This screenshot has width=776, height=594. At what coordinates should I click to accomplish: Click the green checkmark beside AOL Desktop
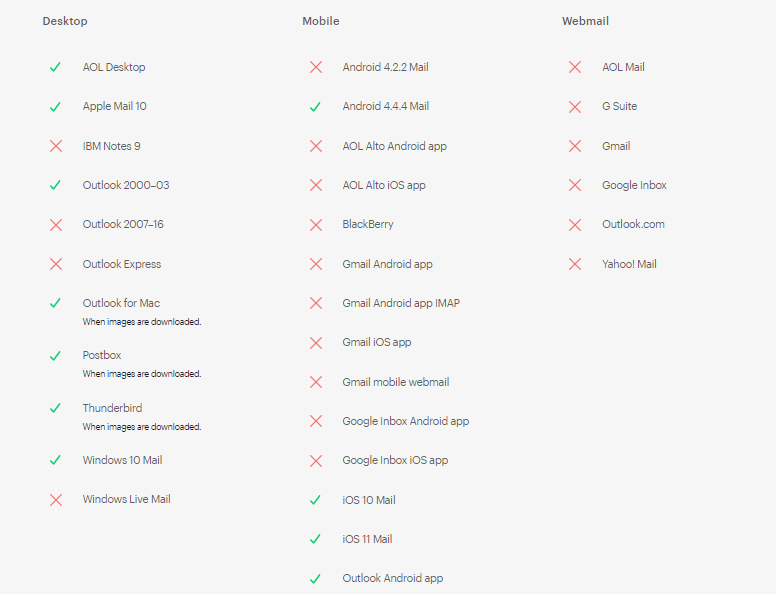click(x=56, y=67)
